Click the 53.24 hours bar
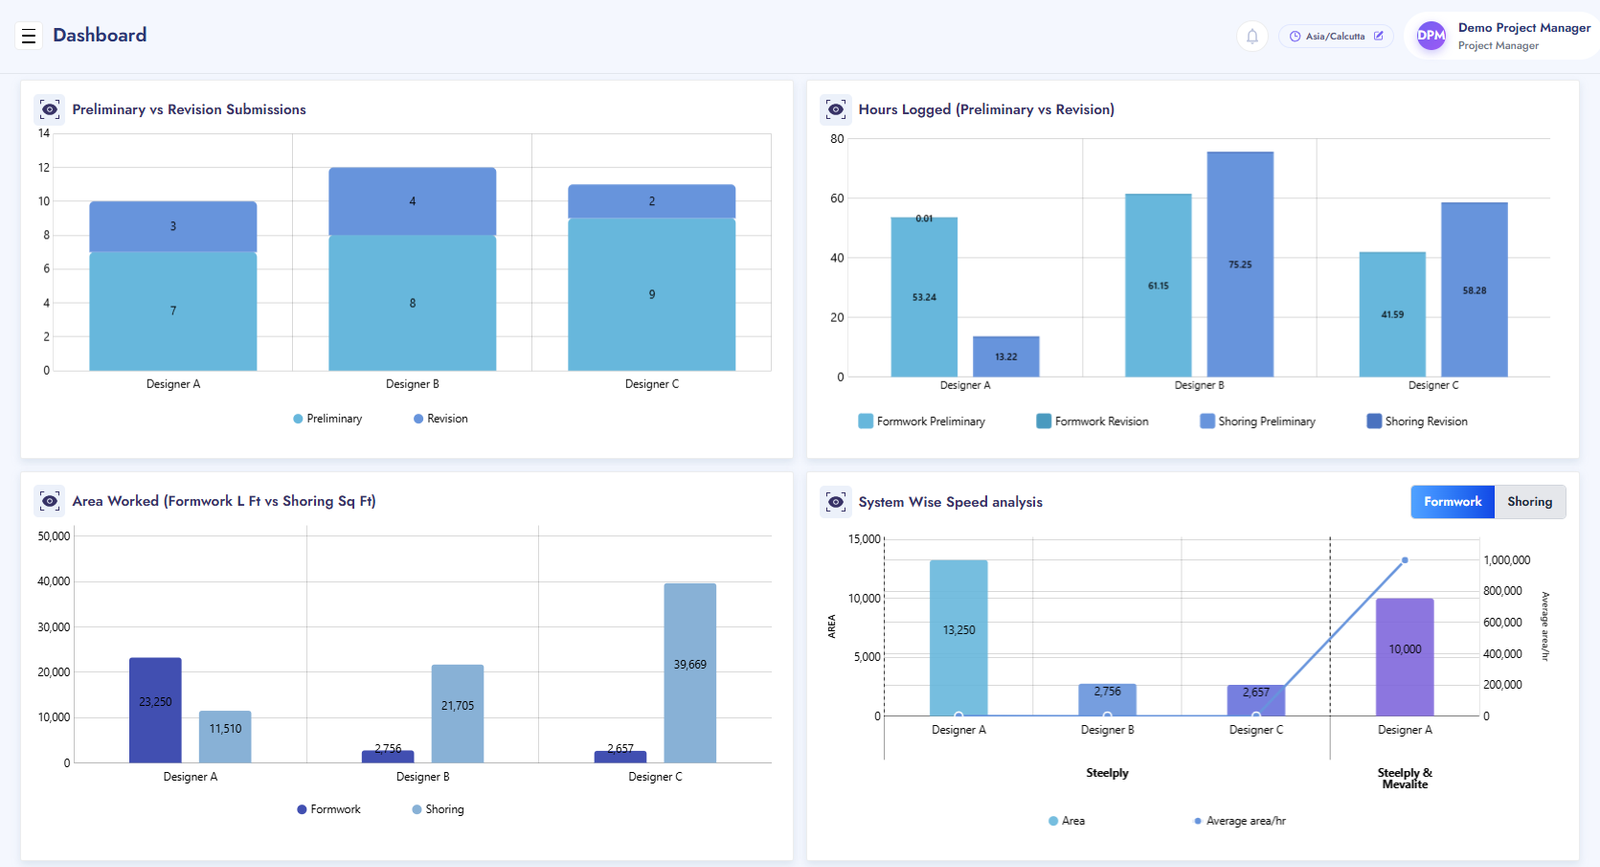Screen dimensions: 1600x867 point(924,297)
